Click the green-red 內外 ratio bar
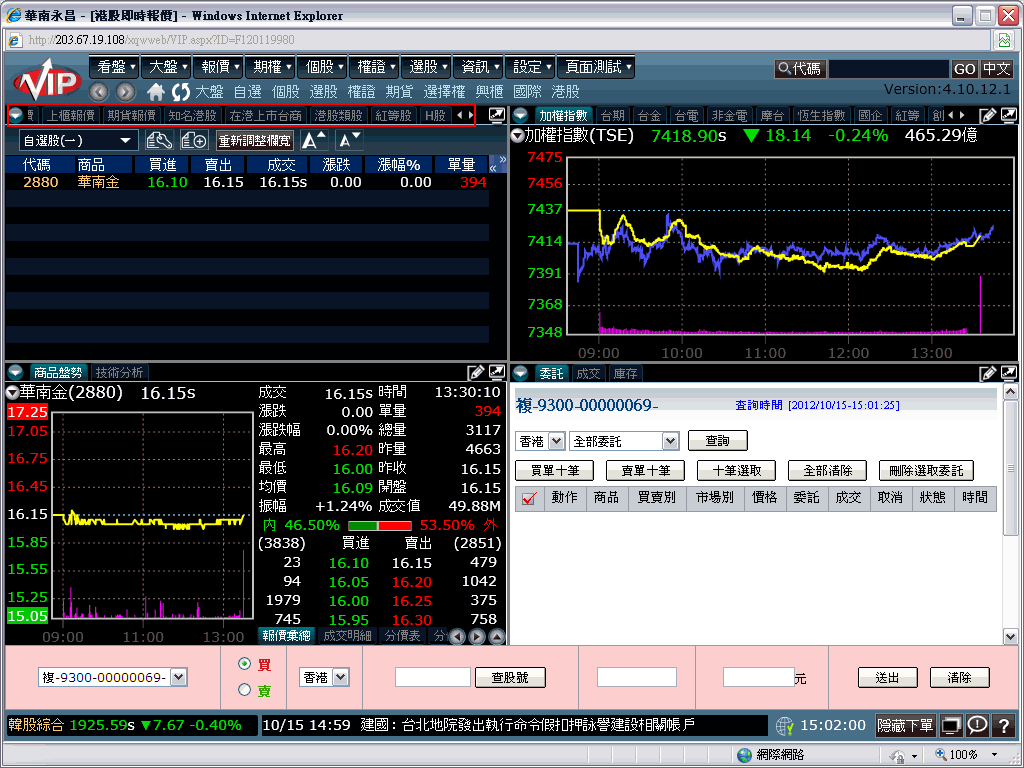 click(379, 525)
